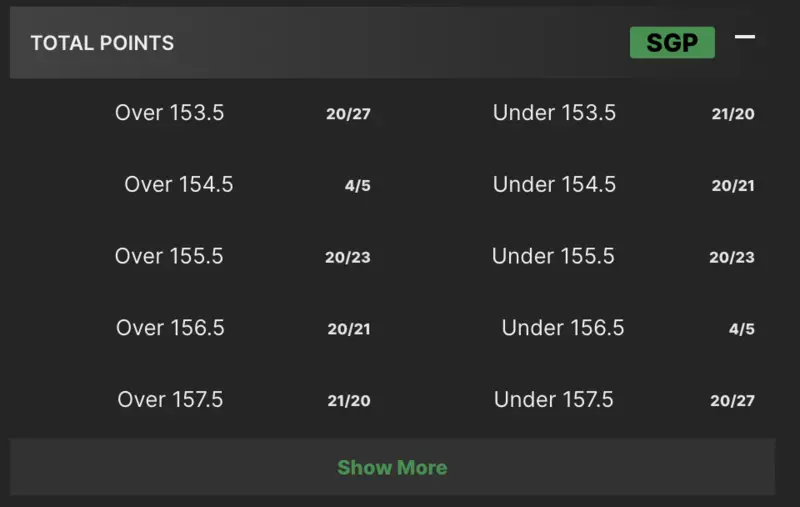Click the 21/20 odds for Over 157.5
This screenshot has height=507, width=800.
tap(348, 401)
